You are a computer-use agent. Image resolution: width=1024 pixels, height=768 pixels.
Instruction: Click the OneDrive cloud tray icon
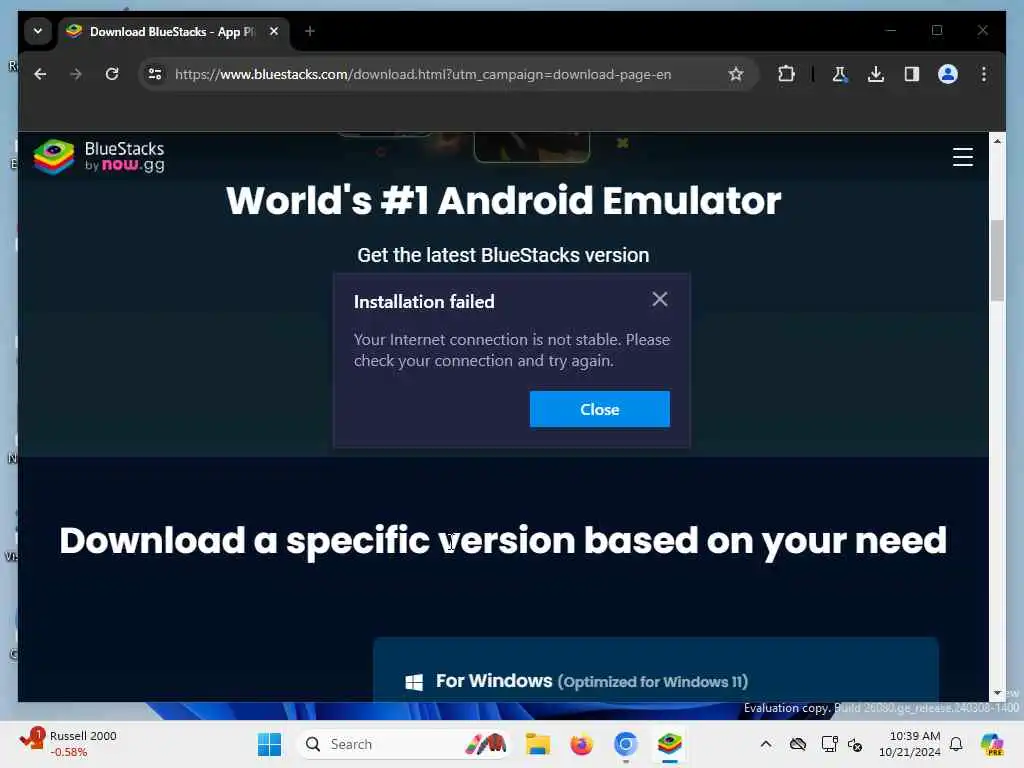[x=797, y=744]
